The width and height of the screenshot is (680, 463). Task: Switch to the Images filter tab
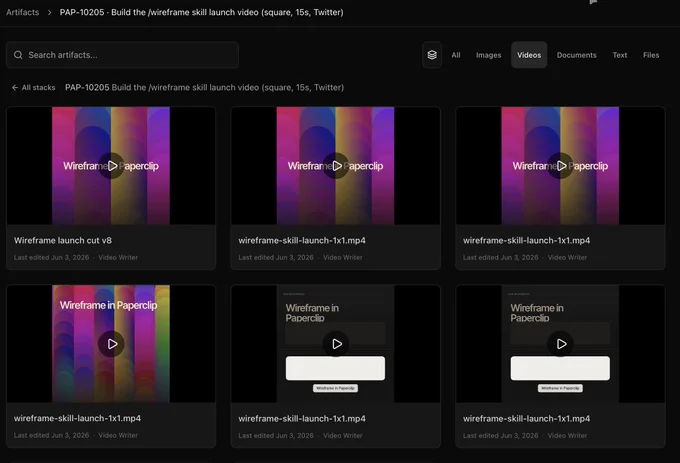coord(488,55)
